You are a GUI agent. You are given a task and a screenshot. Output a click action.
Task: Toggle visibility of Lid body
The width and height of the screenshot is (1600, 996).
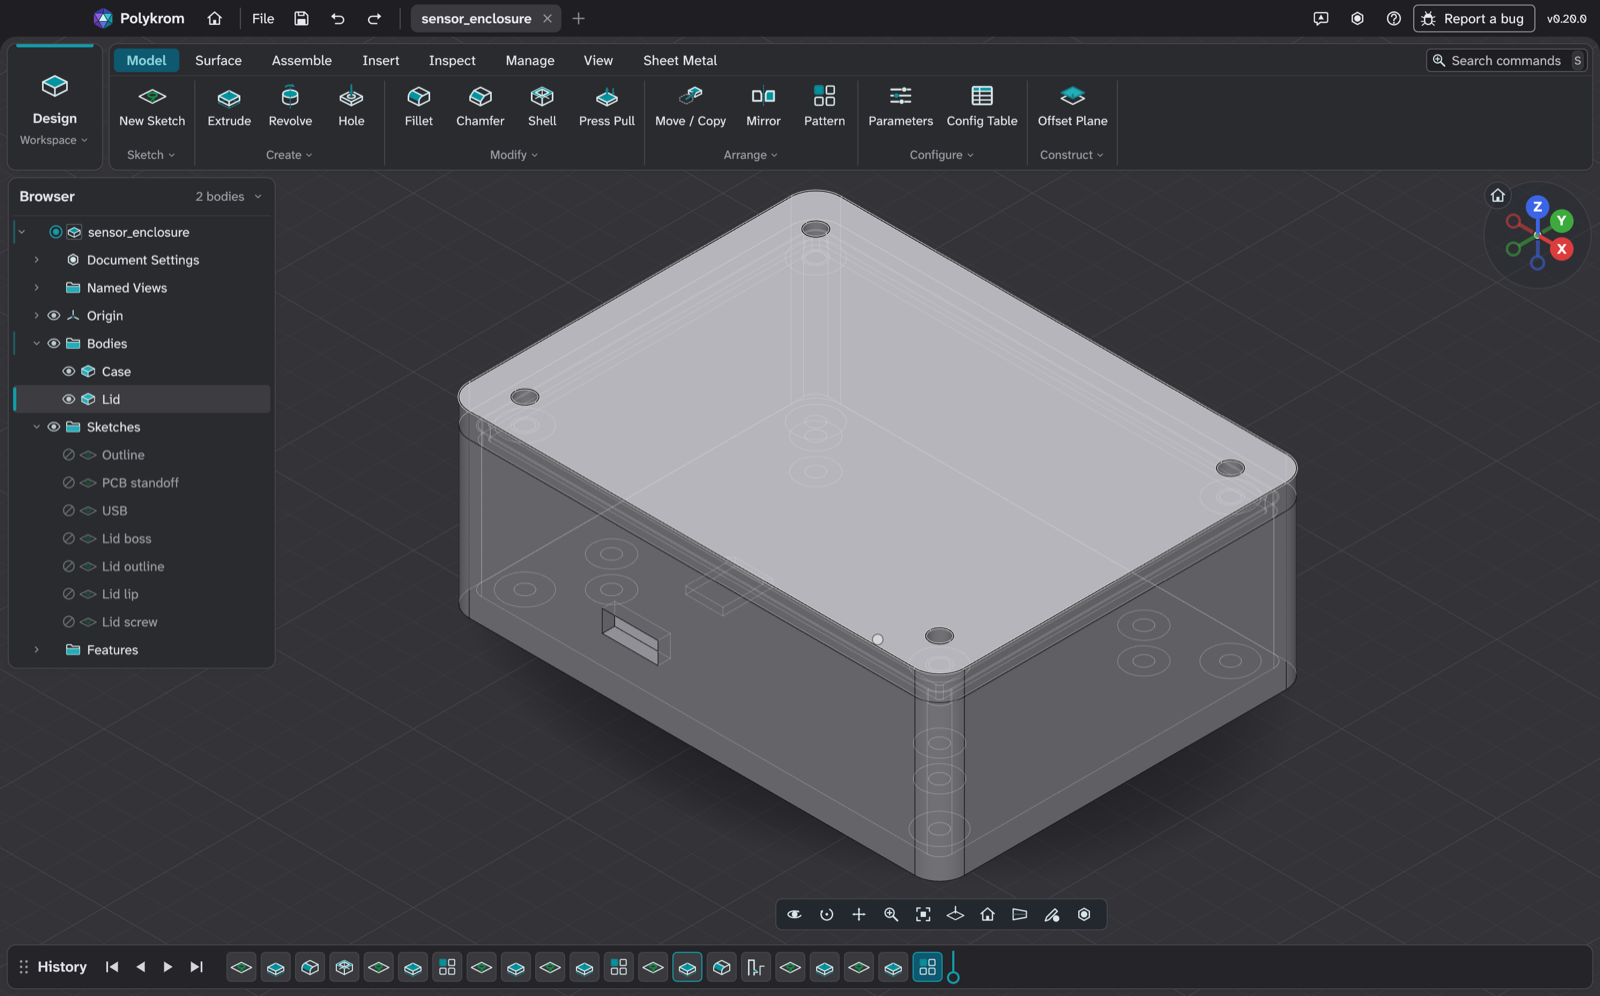(69, 399)
